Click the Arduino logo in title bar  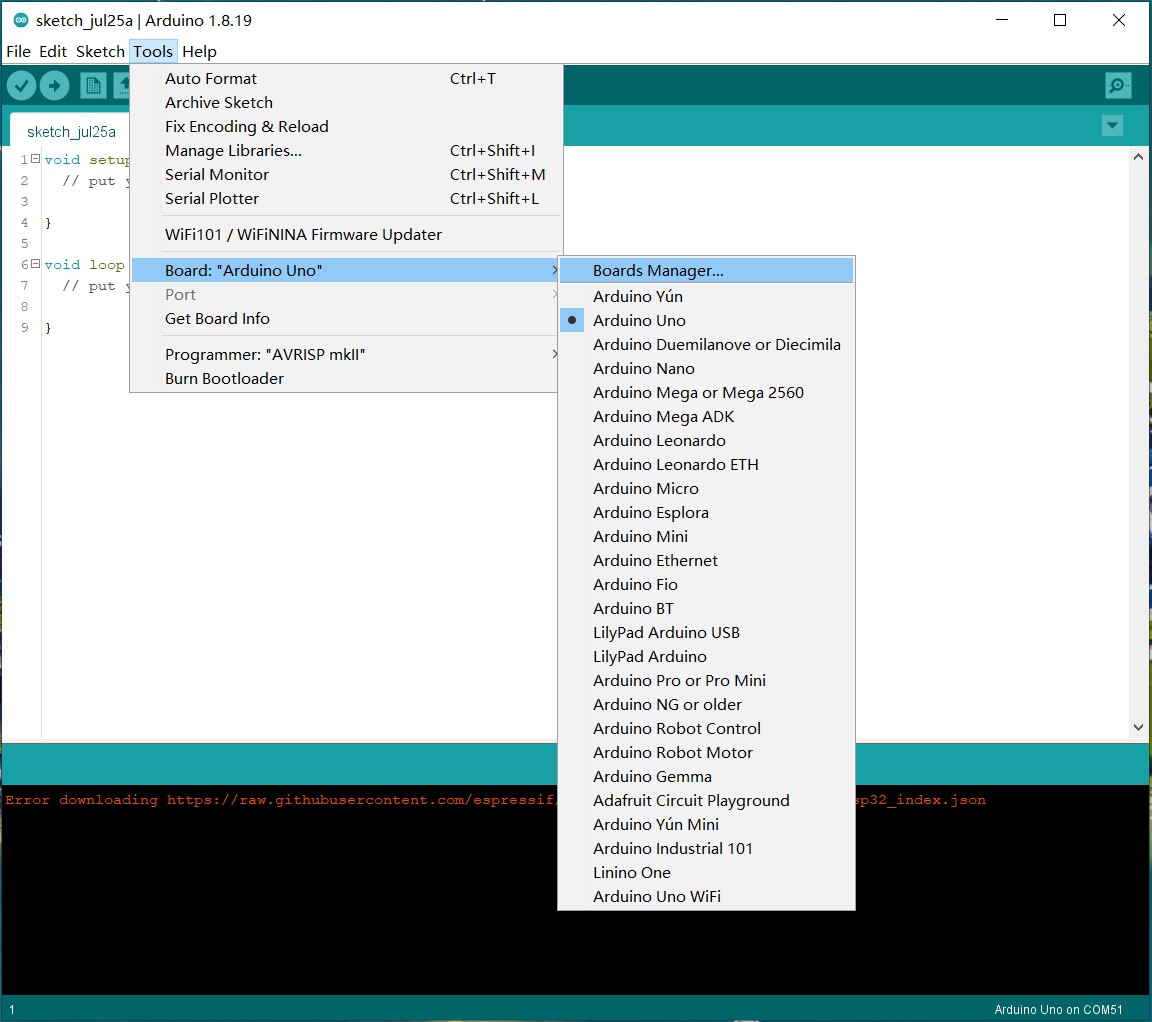pos(21,20)
